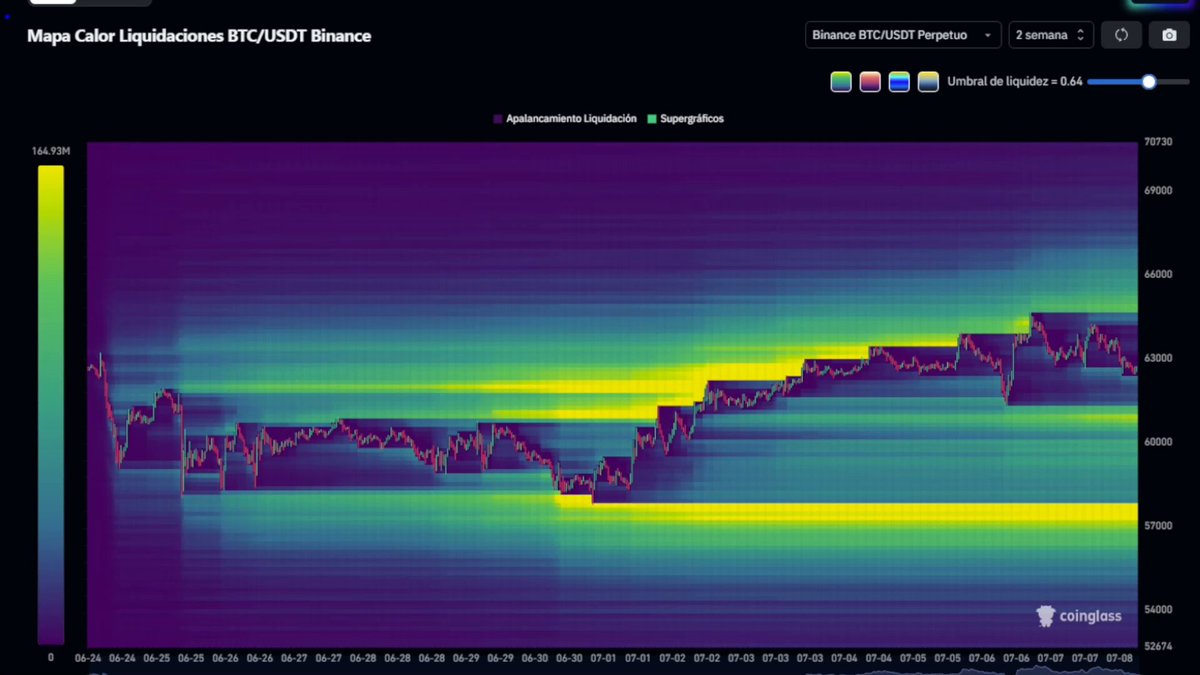Select the green-yellow color scheme swatch
The width and height of the screenshot is (1200, 675).
pos(841,82)
